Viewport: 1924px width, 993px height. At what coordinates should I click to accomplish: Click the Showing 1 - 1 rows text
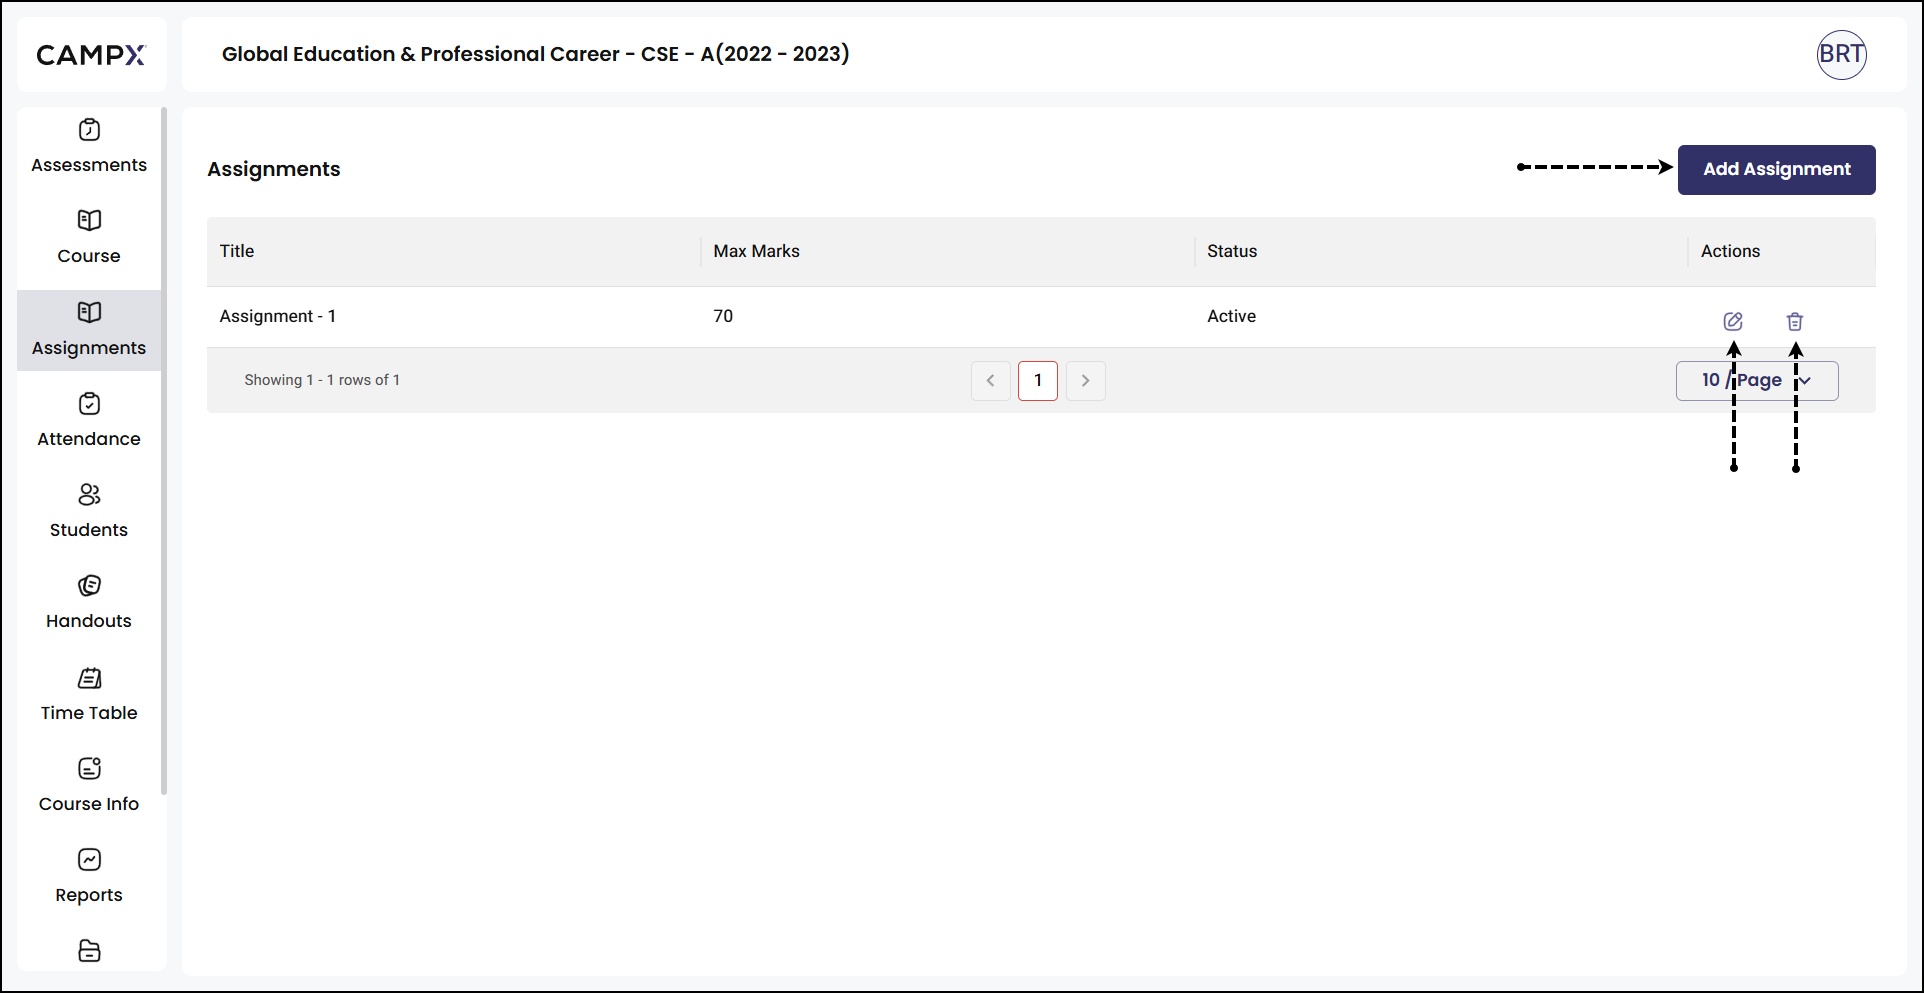click(x=322, y=380)
